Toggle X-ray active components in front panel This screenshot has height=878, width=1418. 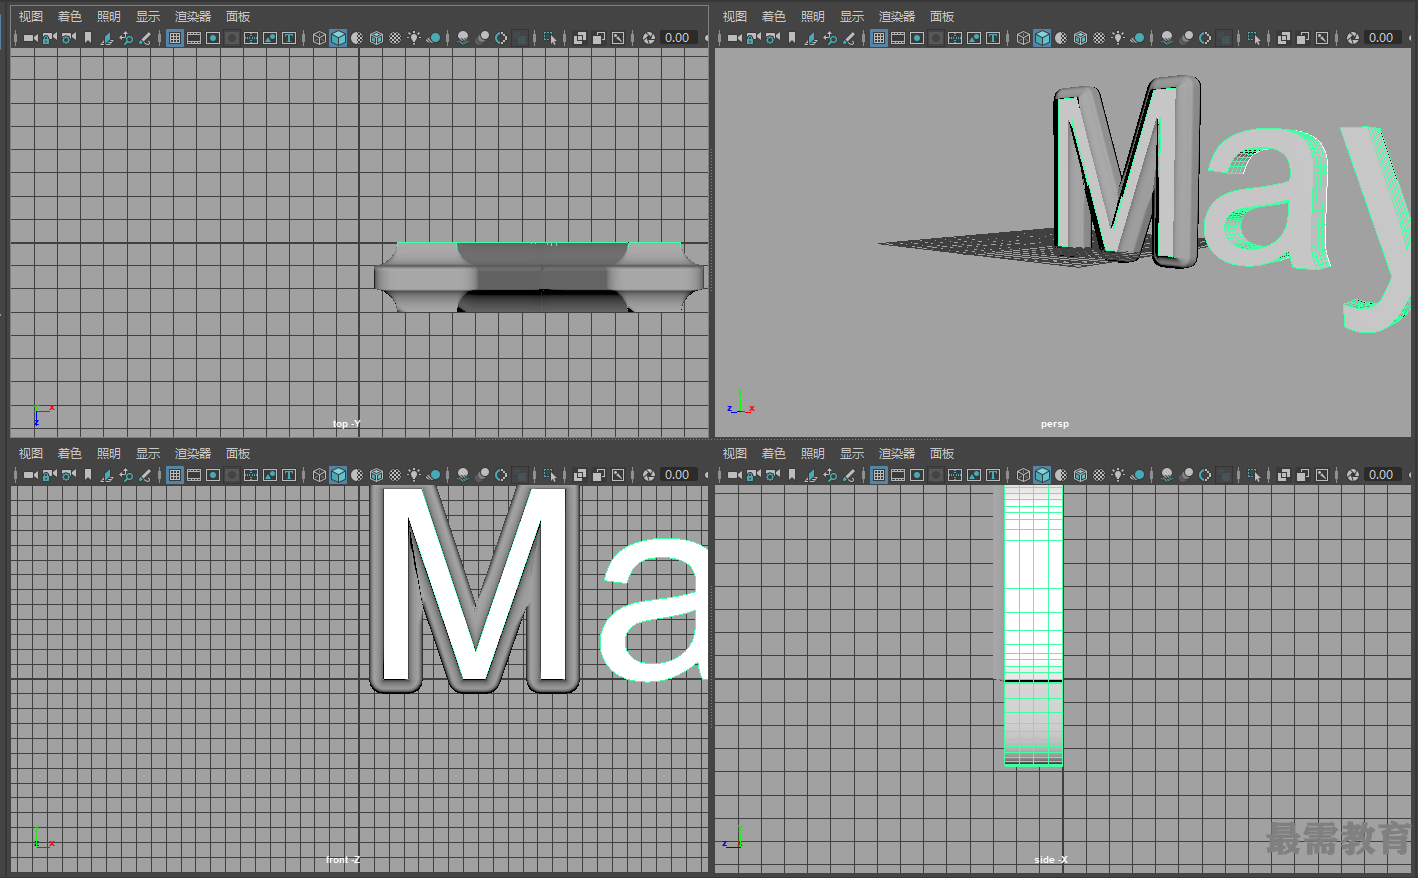(x=599, y=475)
